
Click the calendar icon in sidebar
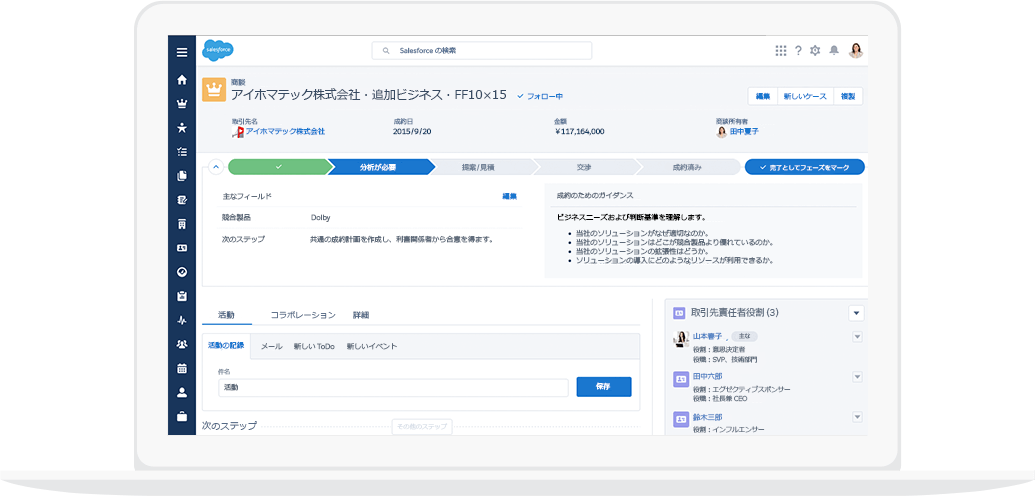[x=181, y=368]
